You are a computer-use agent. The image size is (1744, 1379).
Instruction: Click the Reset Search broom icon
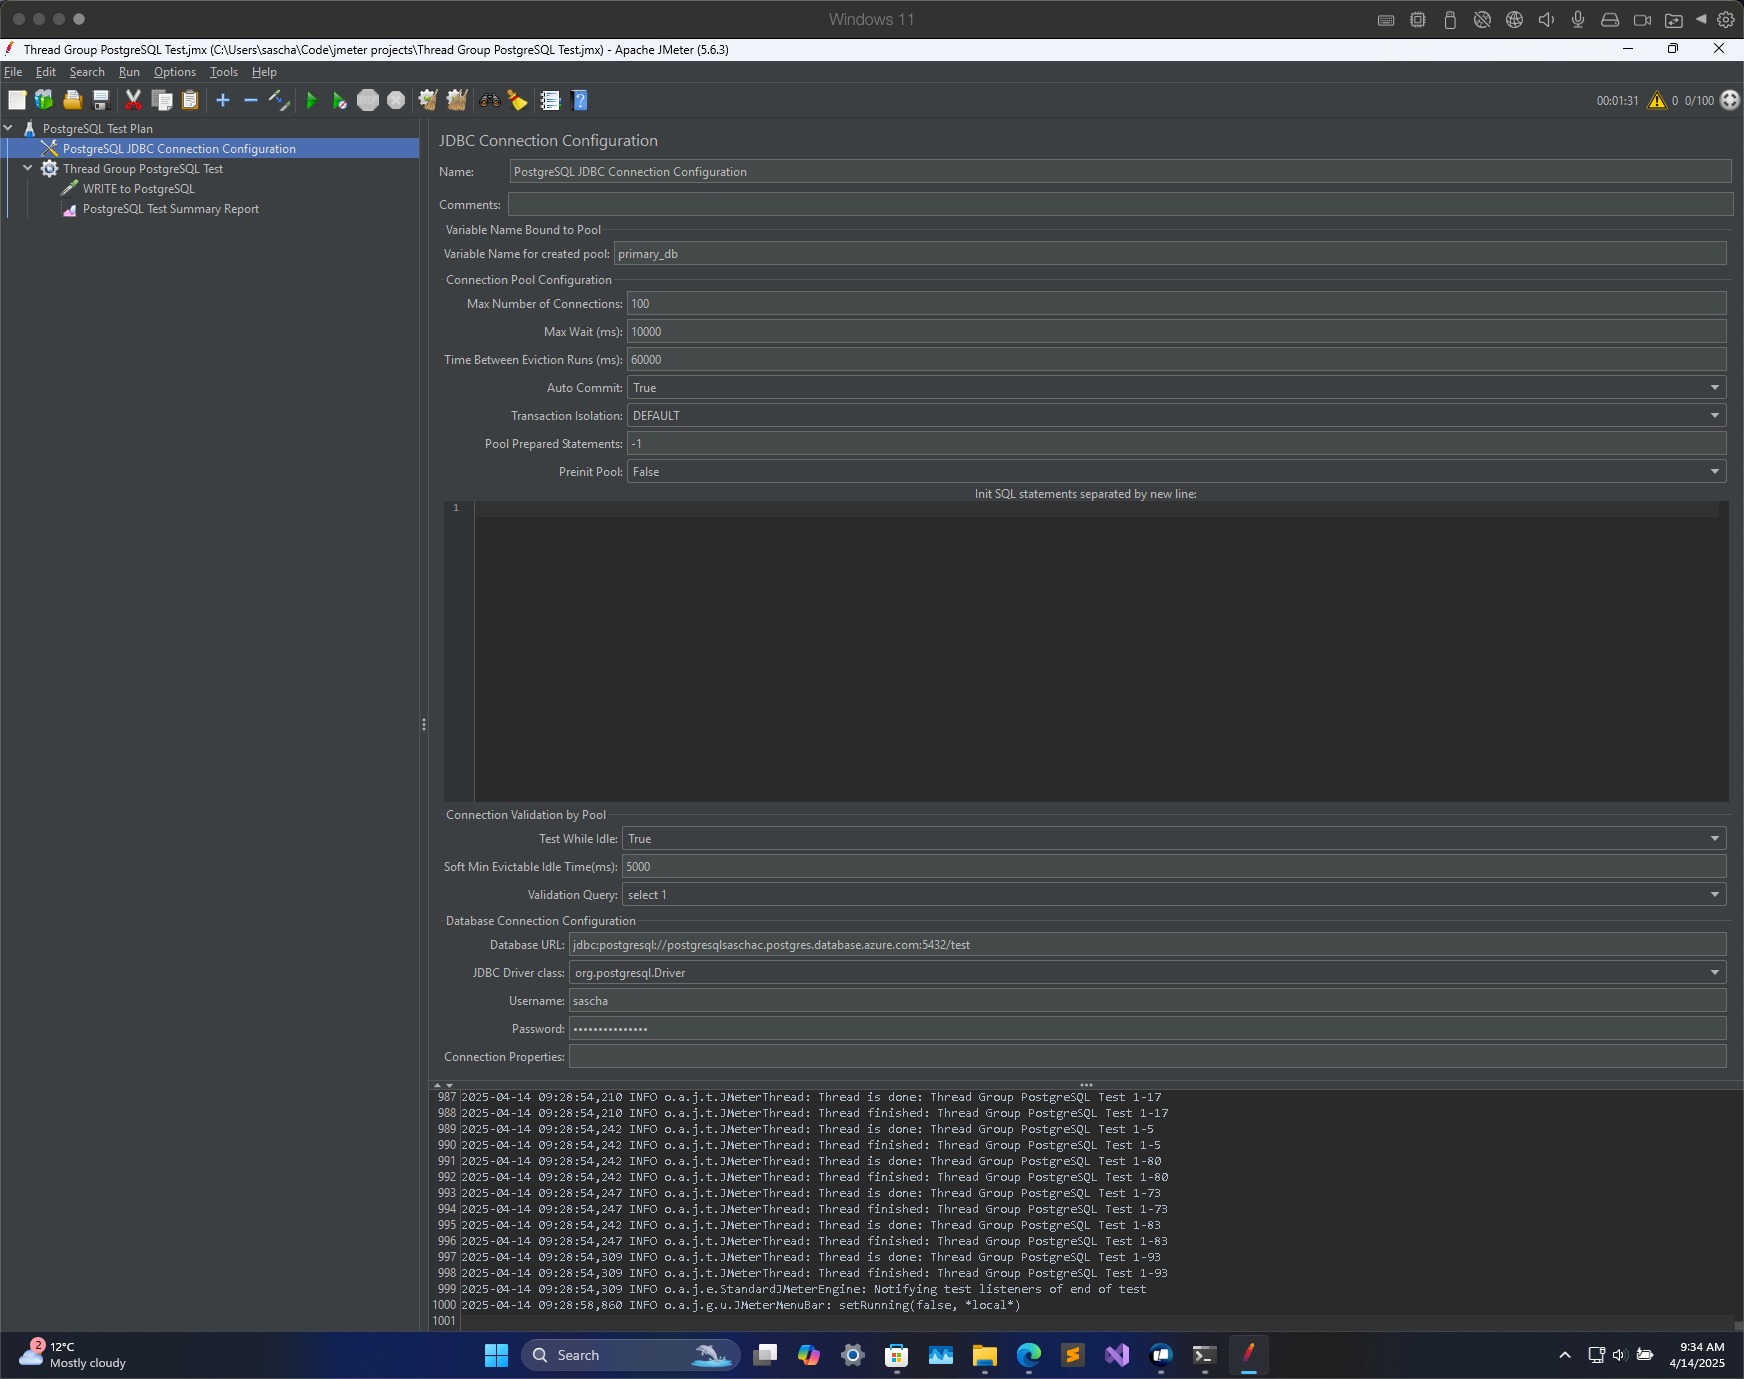pos(517,100)
